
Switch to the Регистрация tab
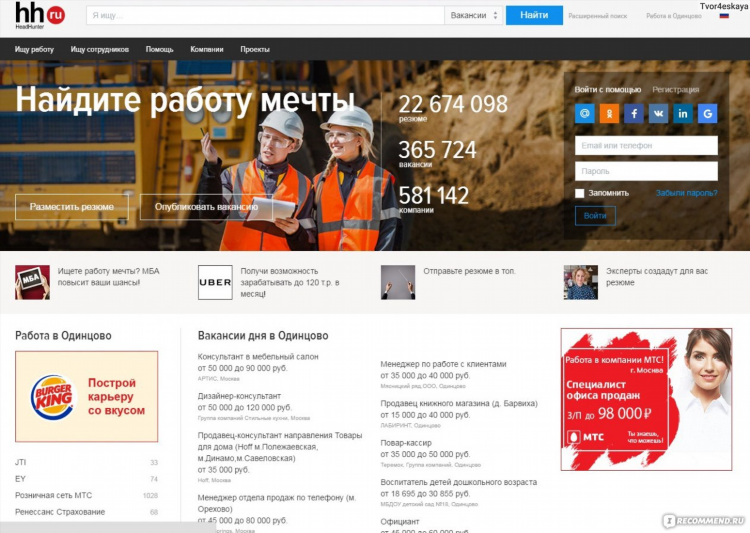click(x=675, y=89)
